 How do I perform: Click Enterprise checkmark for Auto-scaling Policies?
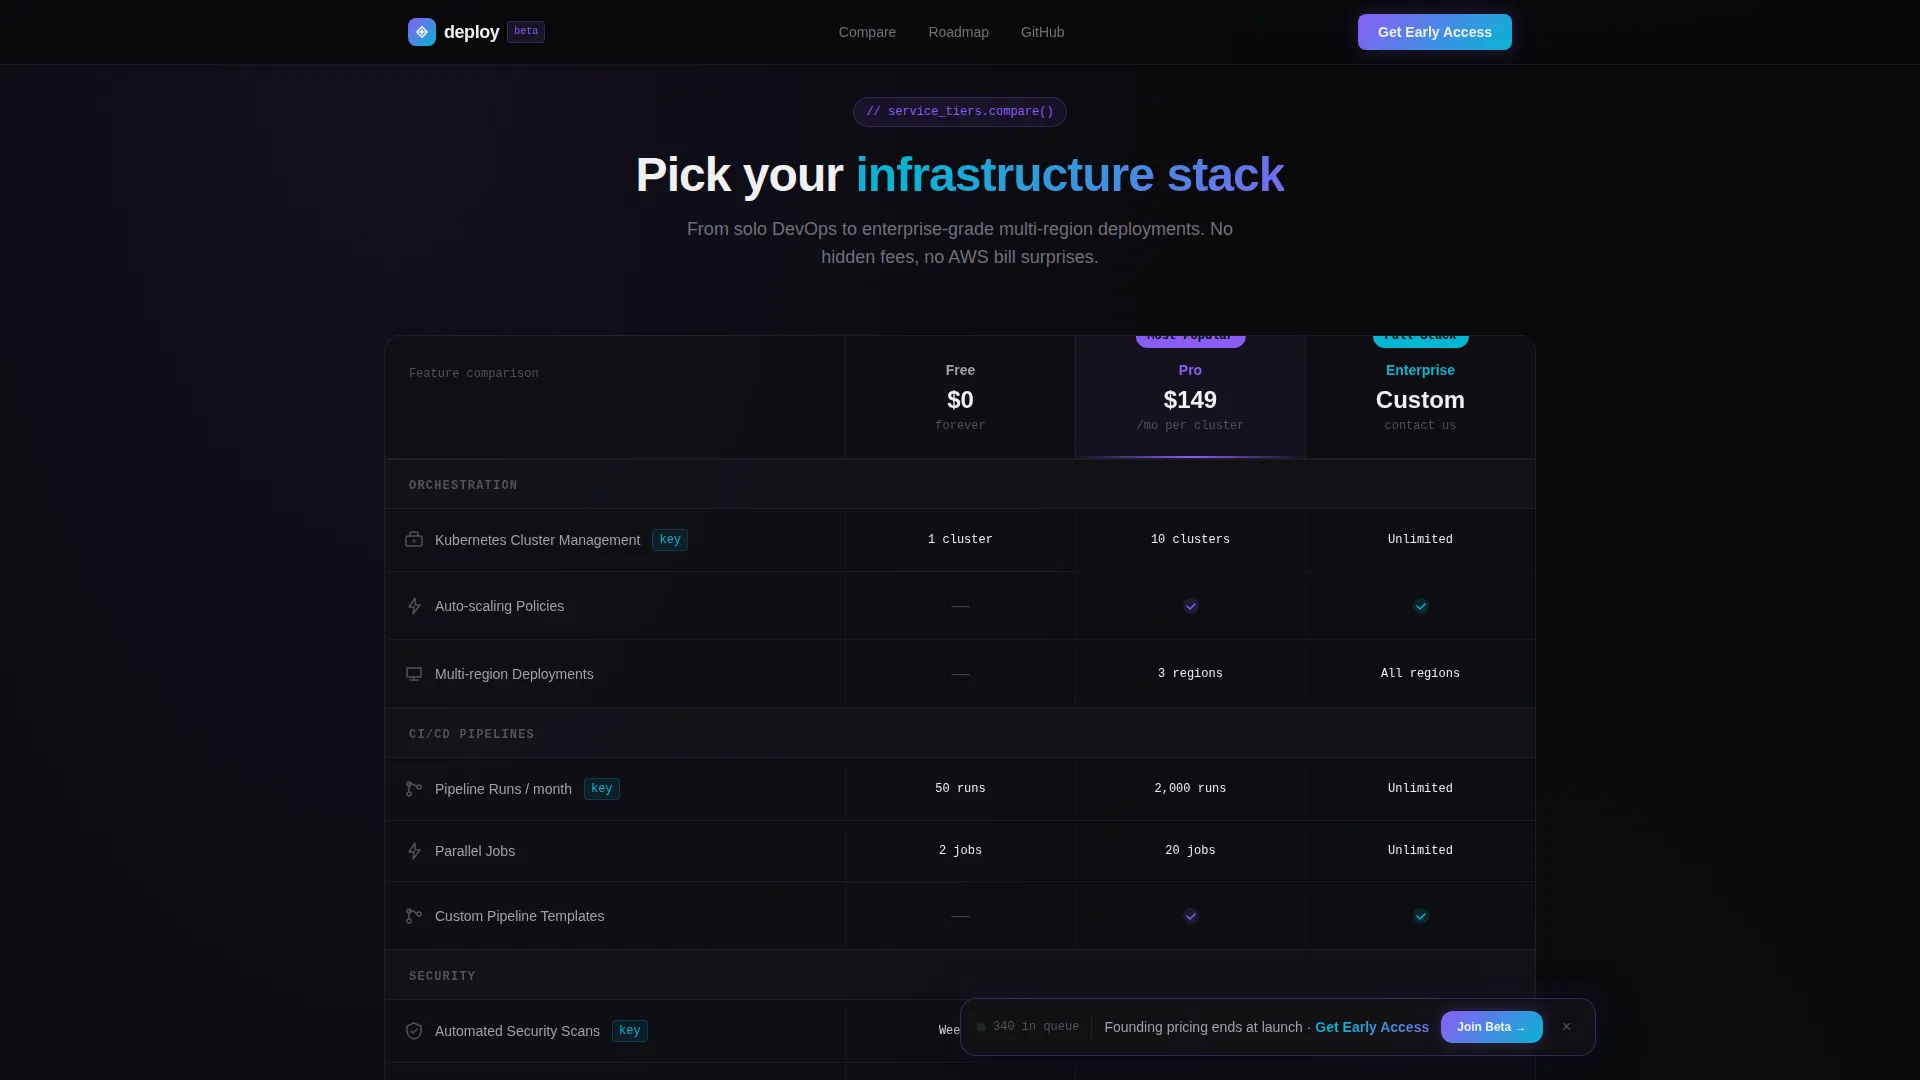[x=1420, y=606]
